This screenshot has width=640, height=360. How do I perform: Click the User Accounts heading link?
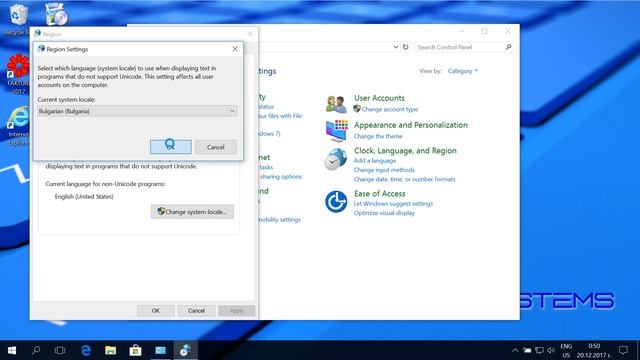coord(379,98)
